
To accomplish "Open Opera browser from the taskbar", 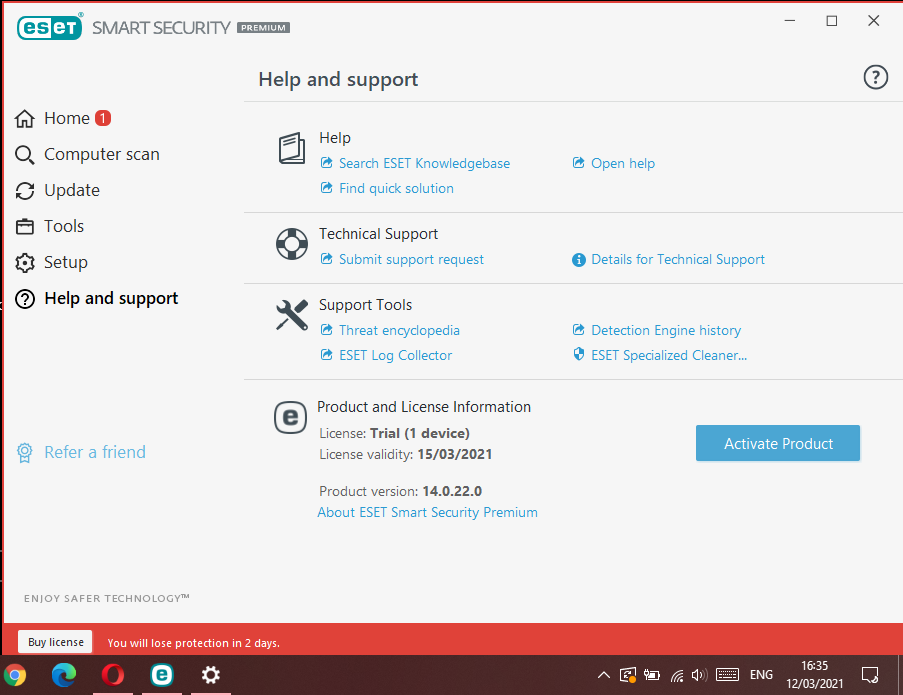I will click(x=113, y=675).
